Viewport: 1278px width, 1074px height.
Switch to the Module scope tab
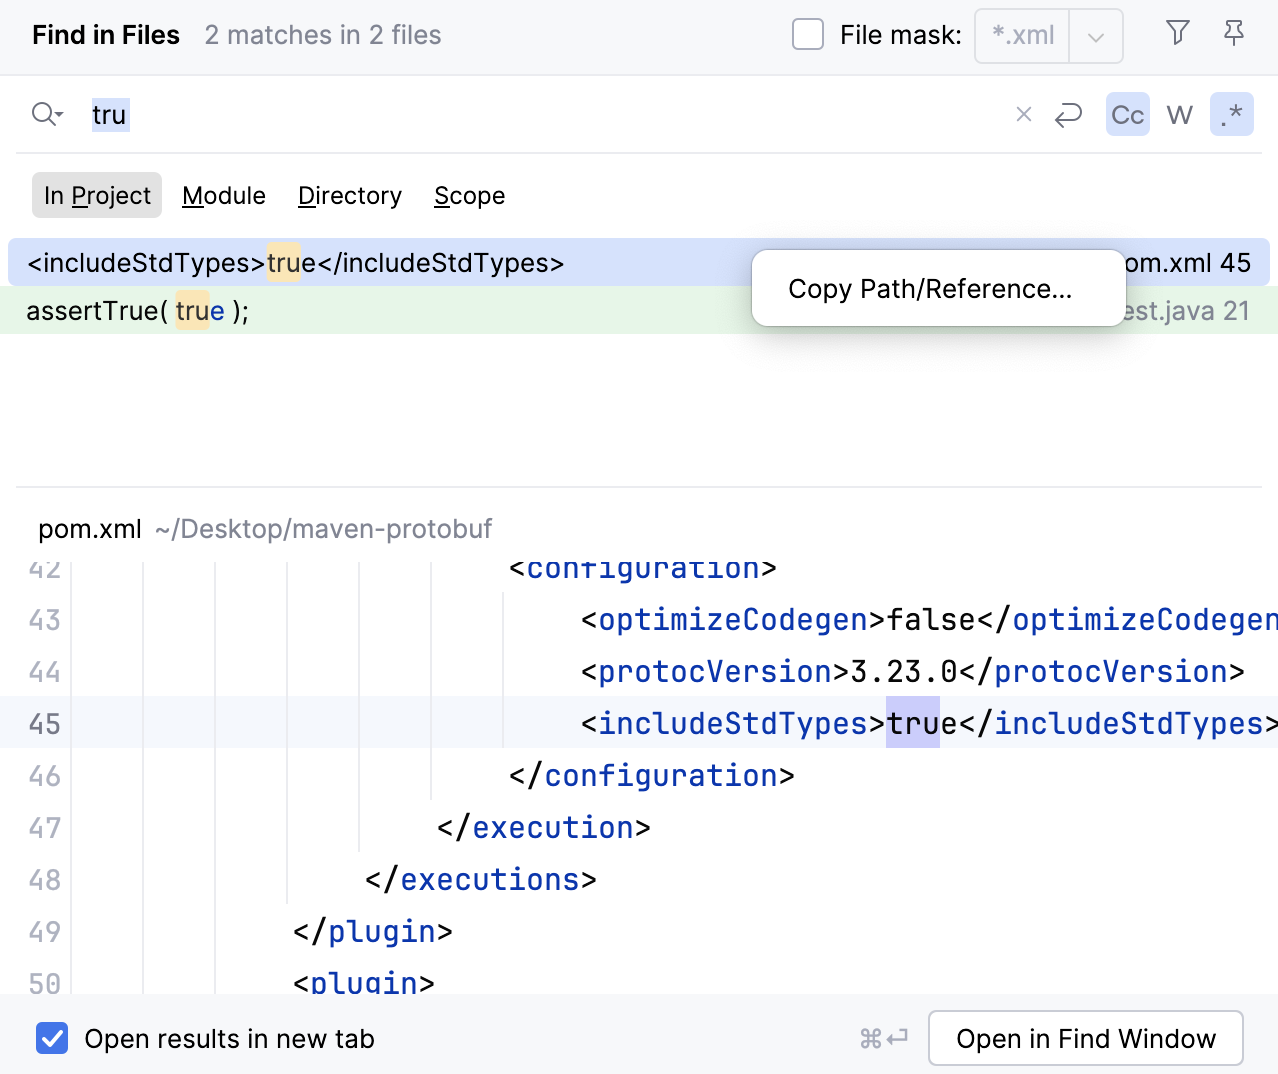click(x=223, y=195)
